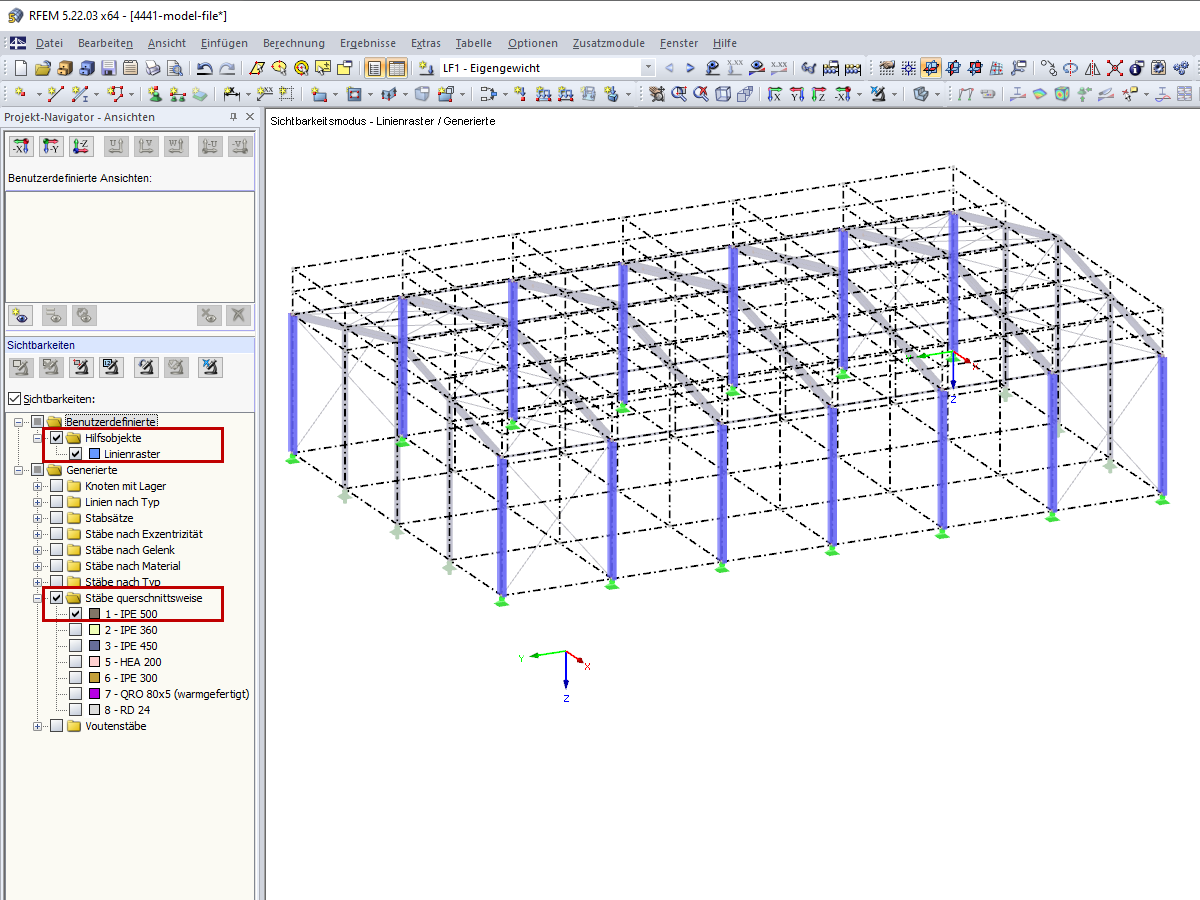Create new user-defined view (eye icon)
The width and height of the screenshot is (1200, 900).
point(21,315)
